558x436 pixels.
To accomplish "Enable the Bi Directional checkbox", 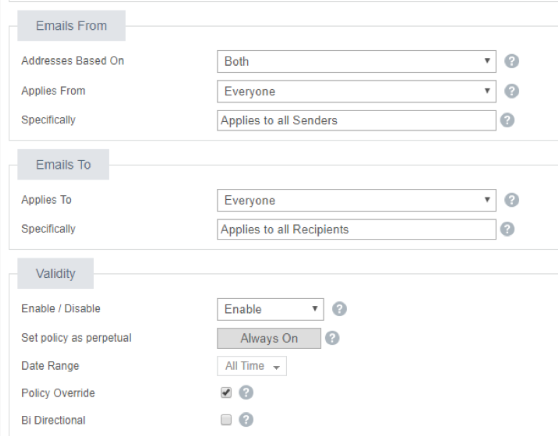I will click(x=226, y=420).
